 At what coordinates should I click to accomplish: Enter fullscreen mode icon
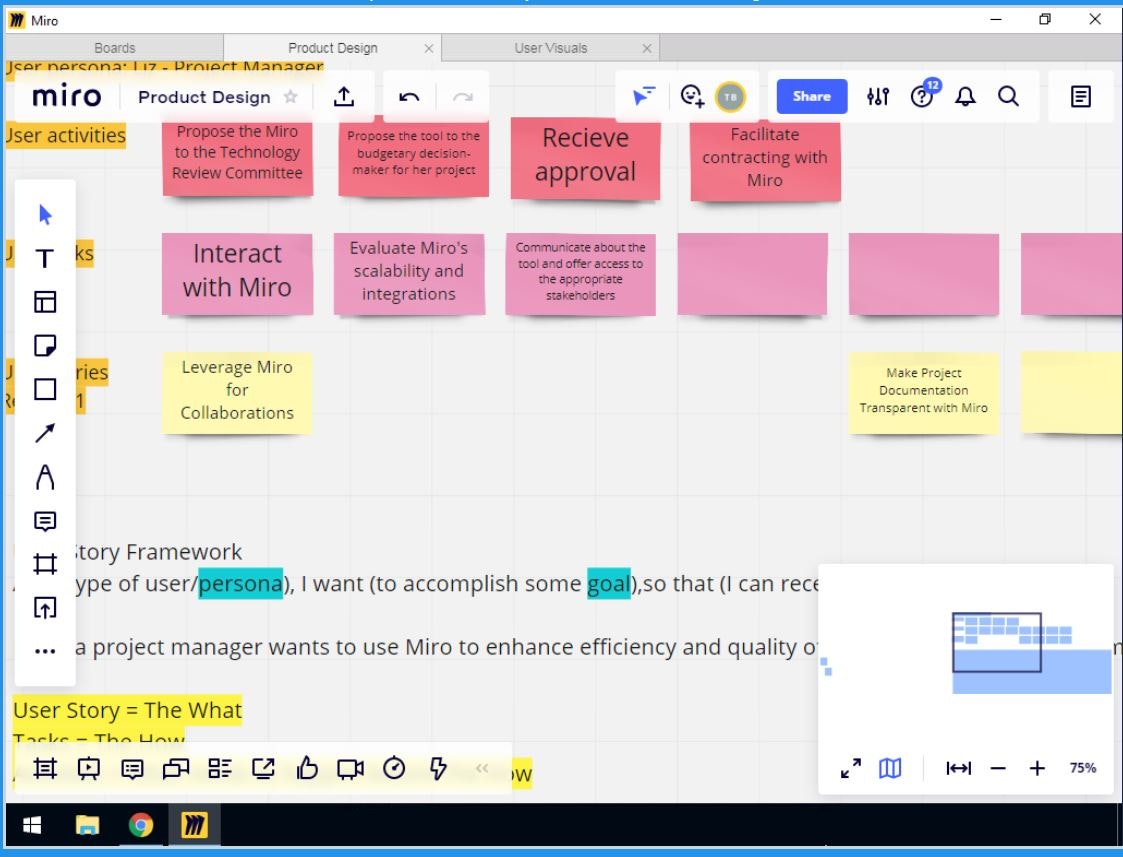tap(851, 768)
